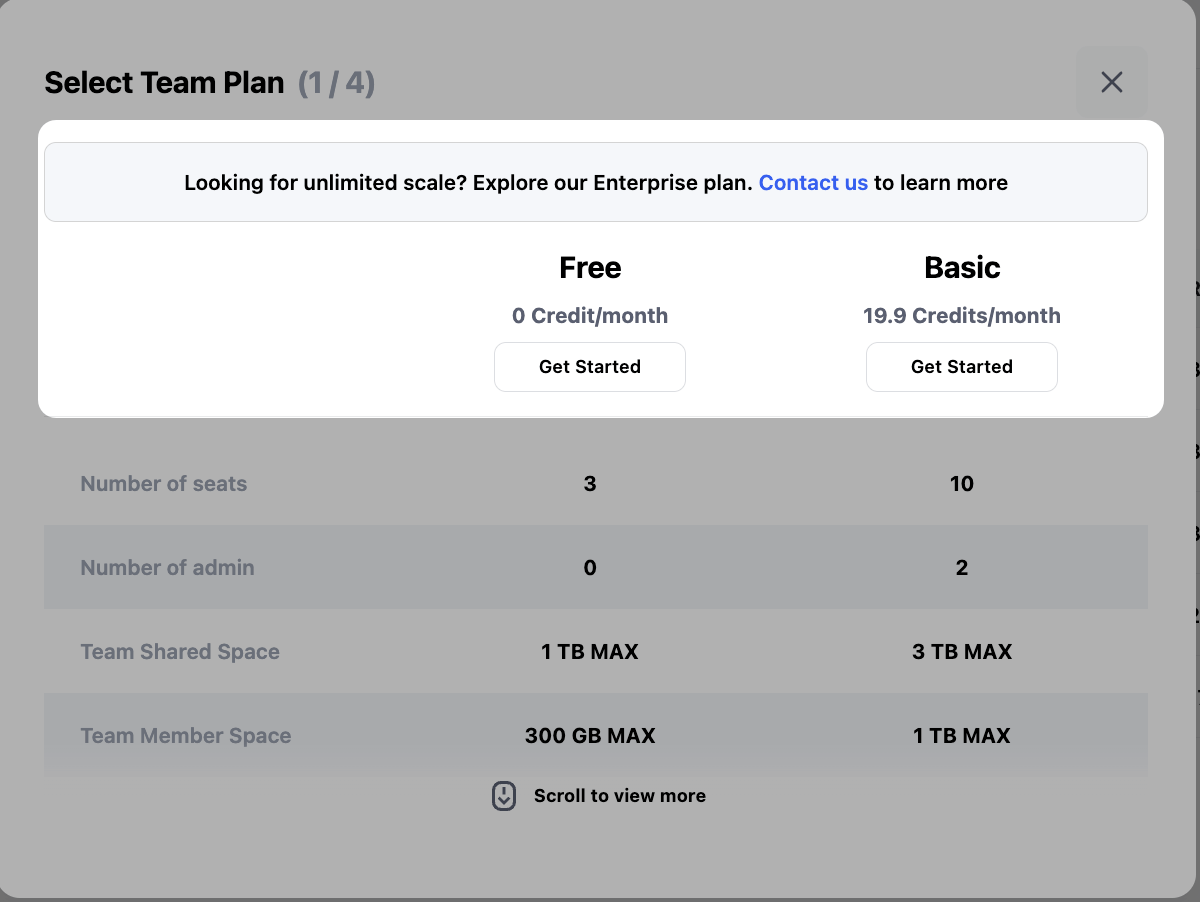Click the 0 Credit/month price label
This screenshot has width=1200, height=902.
click(x=590, y=316)
